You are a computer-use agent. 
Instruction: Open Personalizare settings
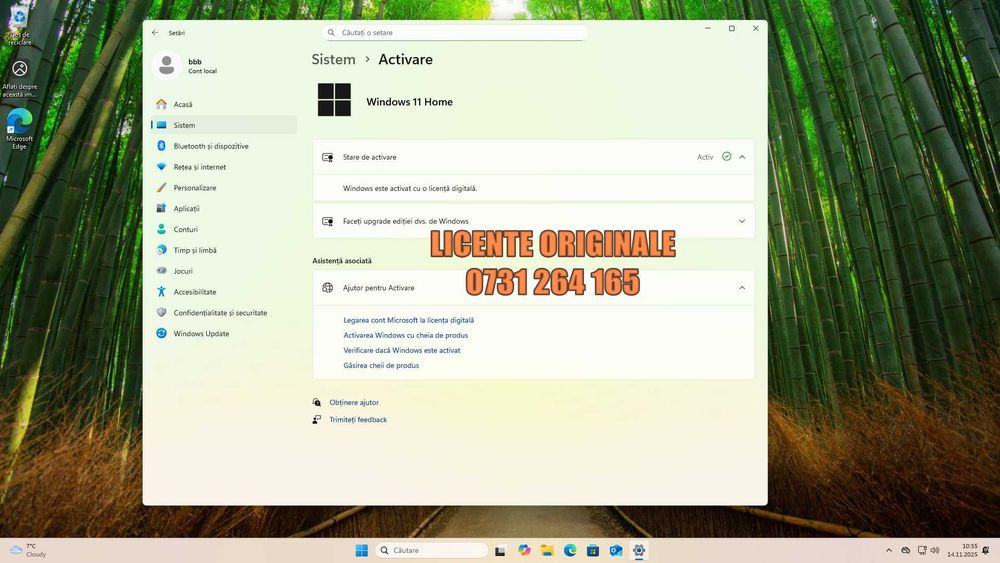[x=224, y=187]
